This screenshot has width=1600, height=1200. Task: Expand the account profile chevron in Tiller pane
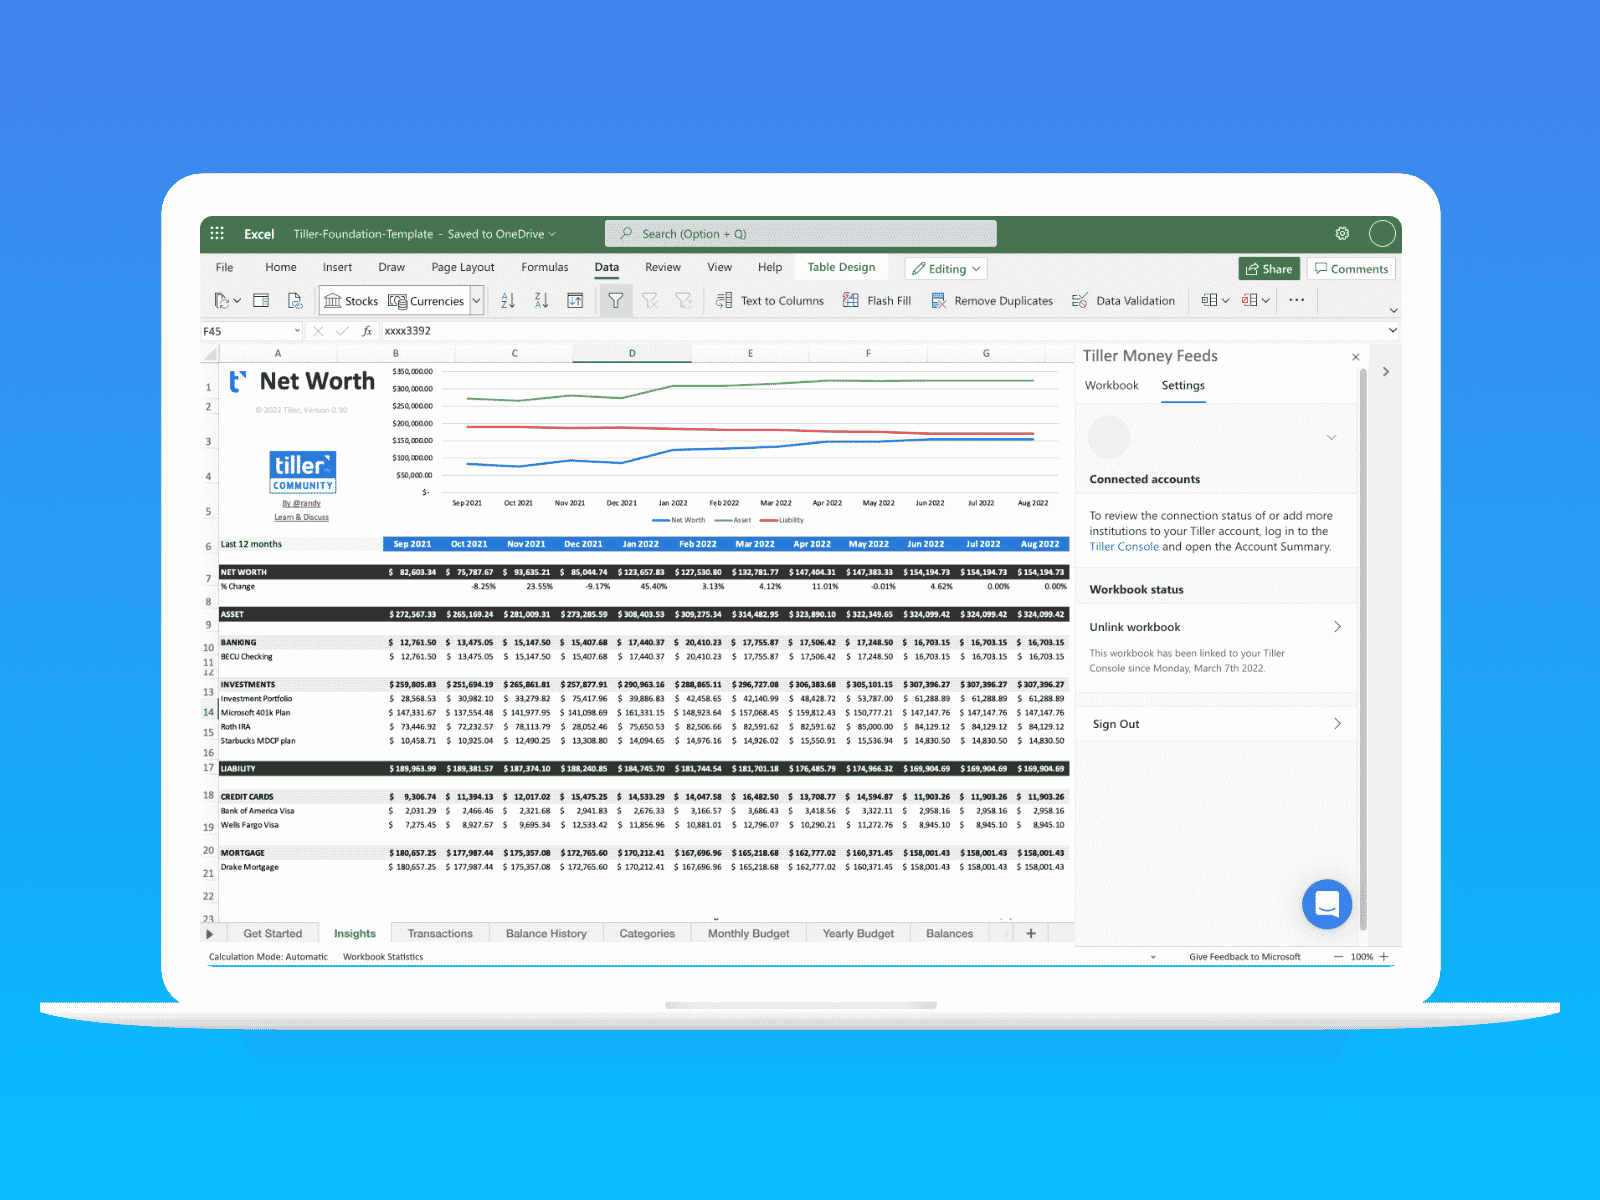[x=1331, y=437]
